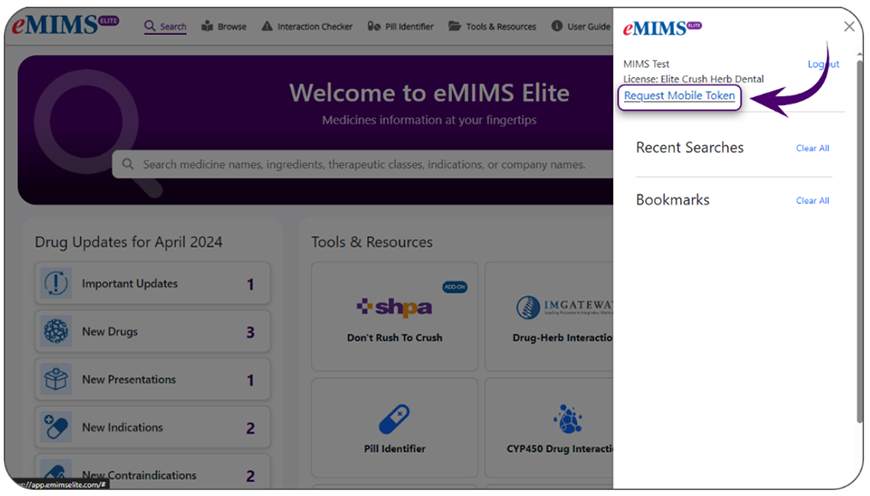Open the CYP450 Drug Interaction card label
870x496 pixels.
coord(559,449)
